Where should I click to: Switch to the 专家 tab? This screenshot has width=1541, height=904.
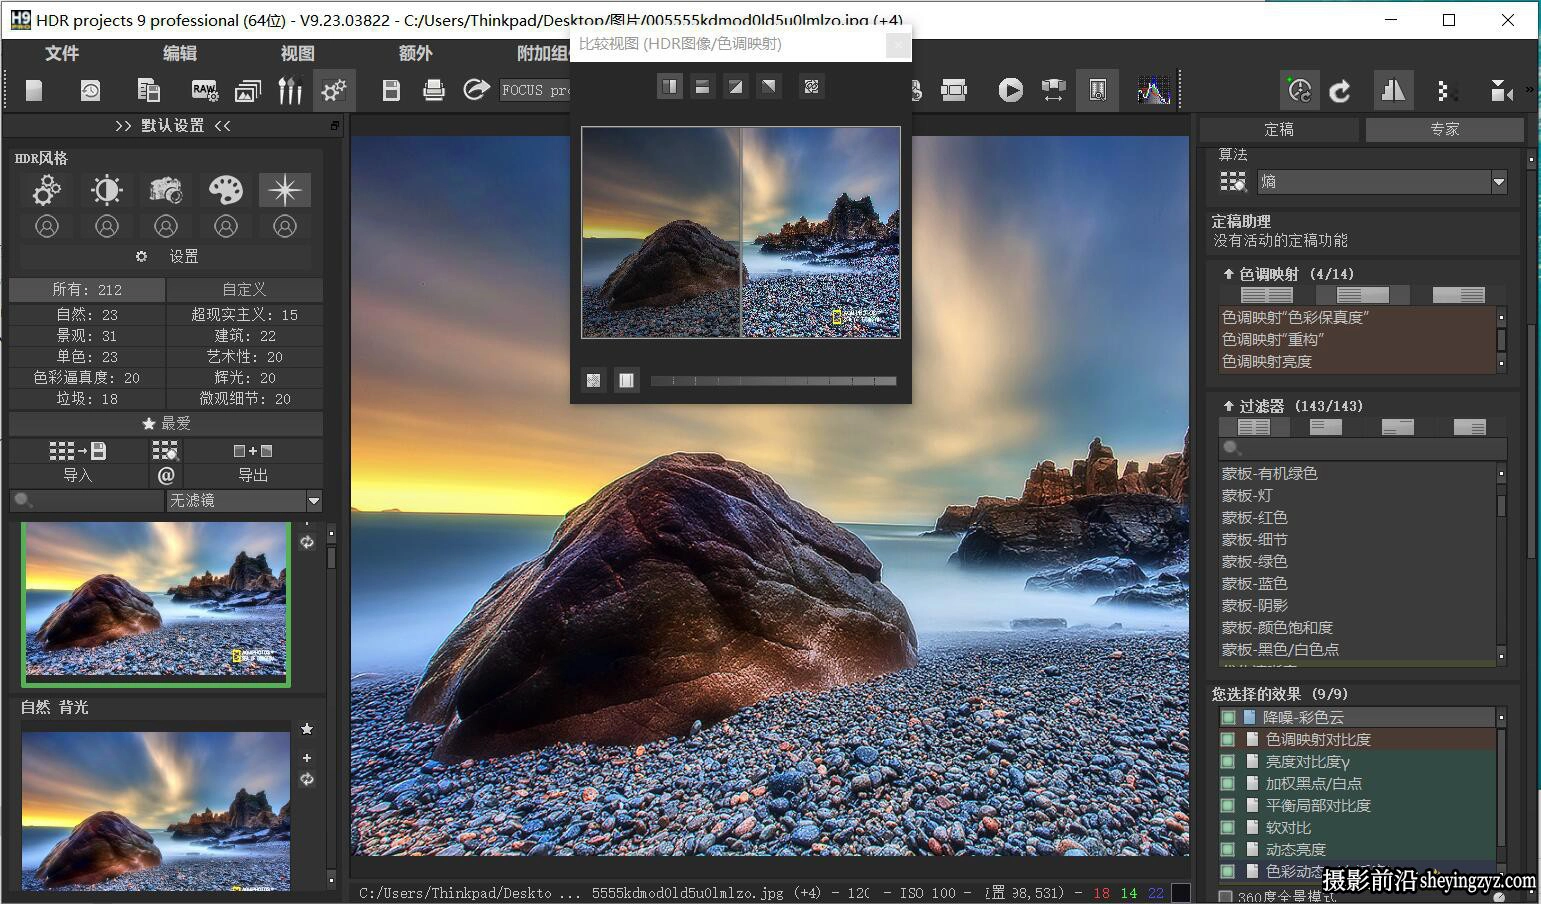1444,129
